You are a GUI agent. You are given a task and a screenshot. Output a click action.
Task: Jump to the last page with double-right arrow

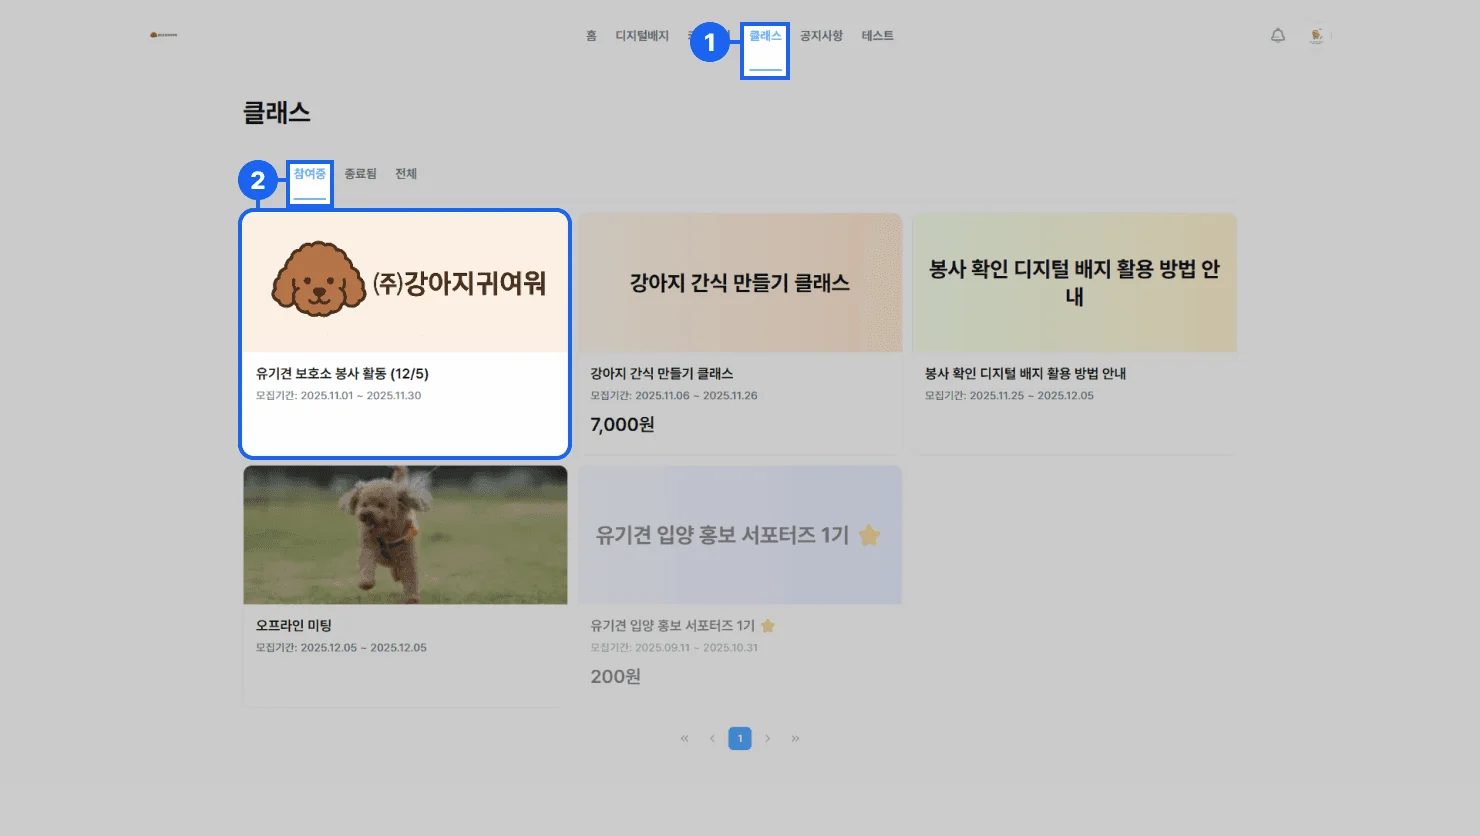(x=796, y=739)
